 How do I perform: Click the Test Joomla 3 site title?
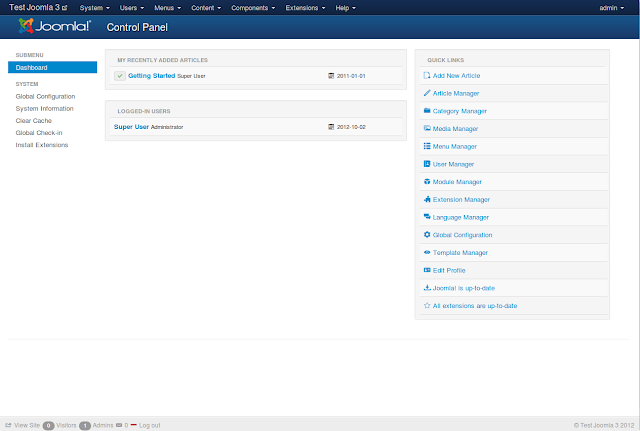pyautogui.click(x=34, y=7)
